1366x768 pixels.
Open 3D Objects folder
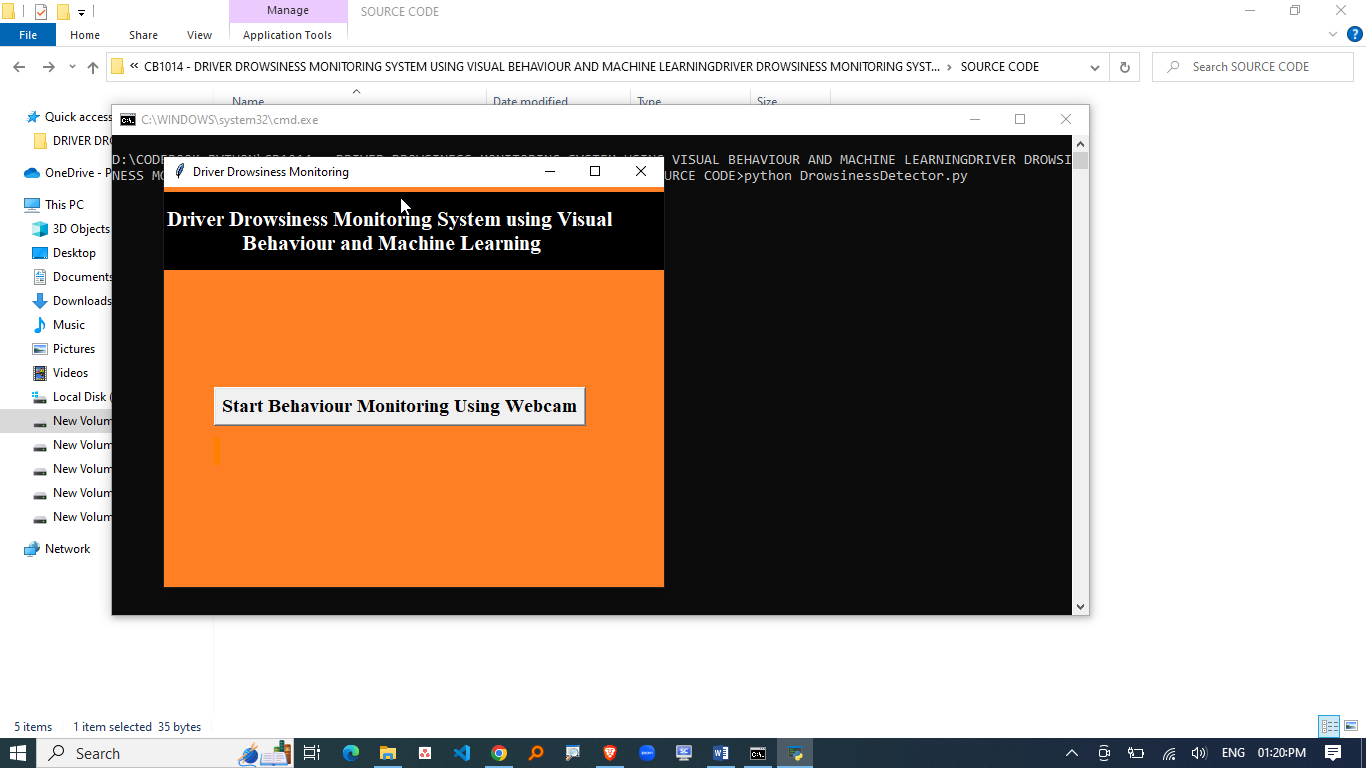pos(71,229)
